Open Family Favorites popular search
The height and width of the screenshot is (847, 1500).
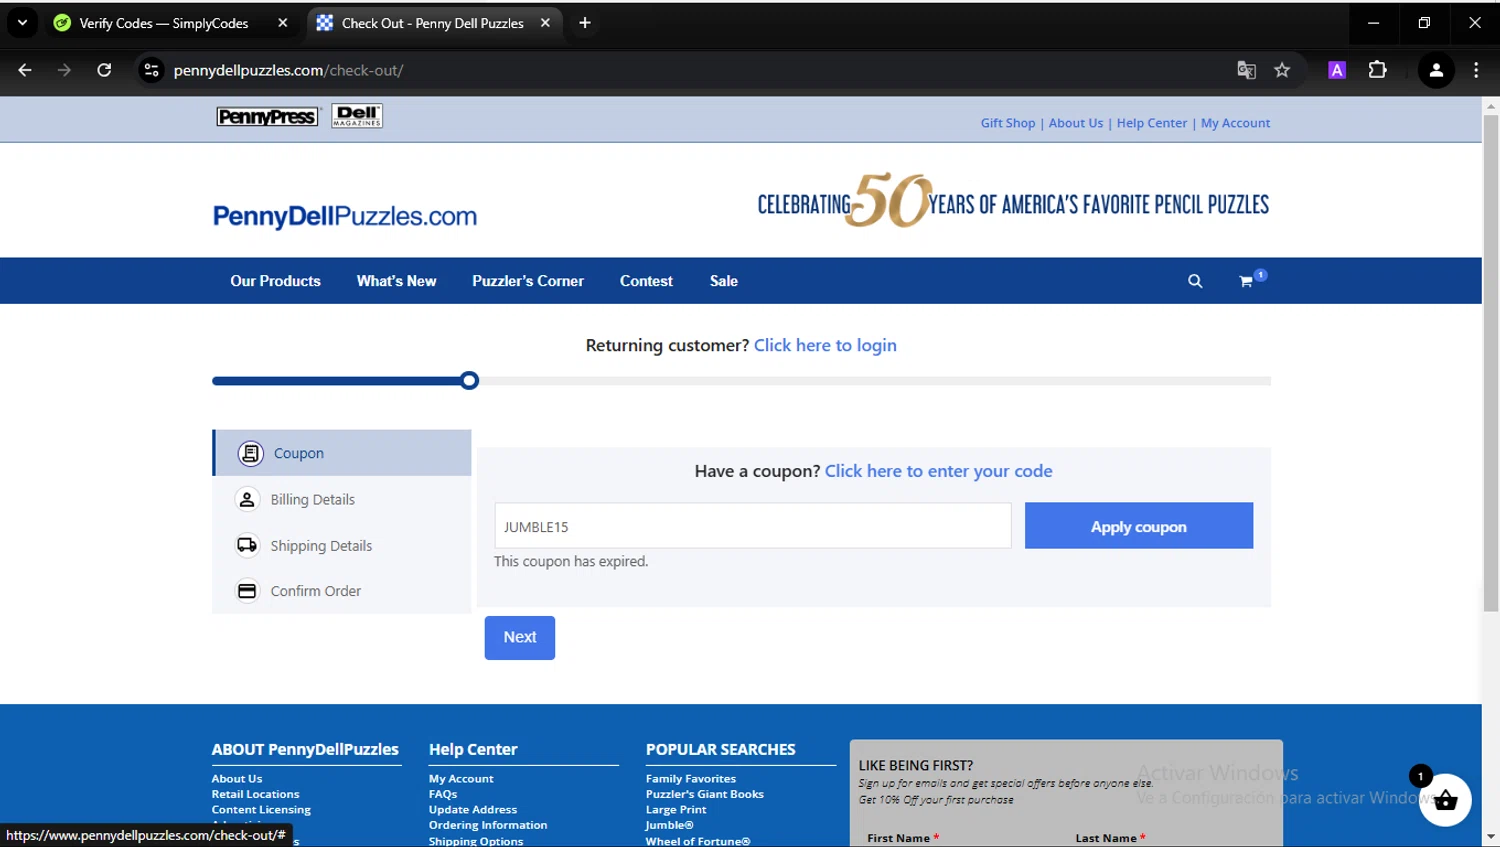click(691, 779)
